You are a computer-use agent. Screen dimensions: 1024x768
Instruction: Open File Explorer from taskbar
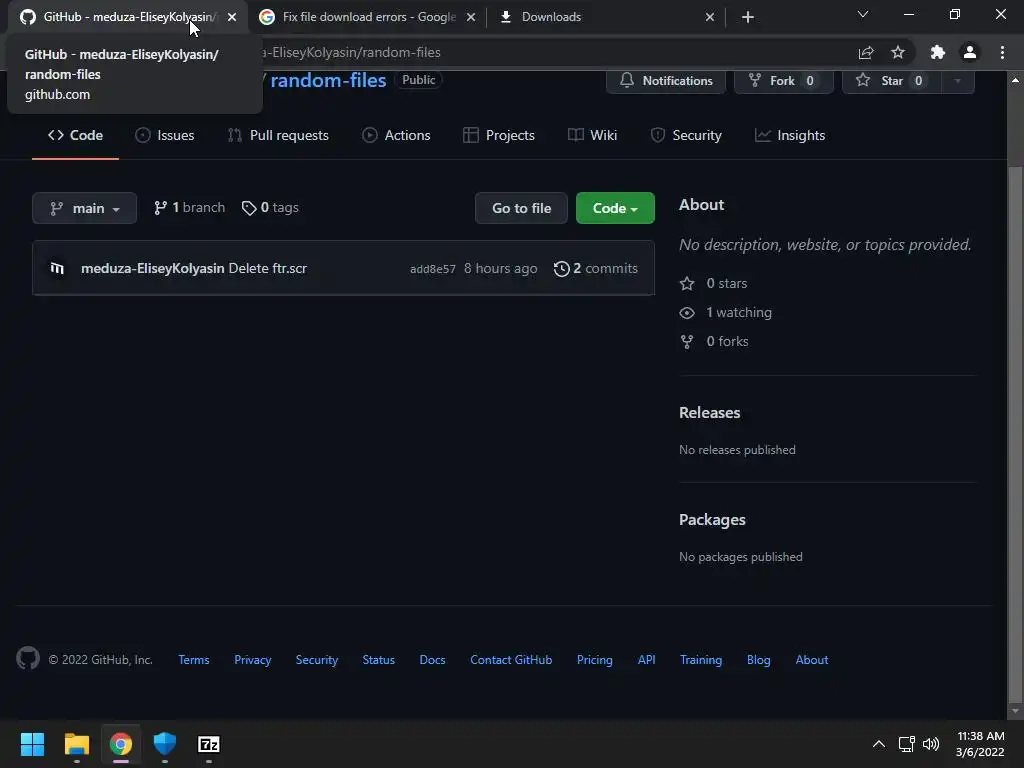76,744
